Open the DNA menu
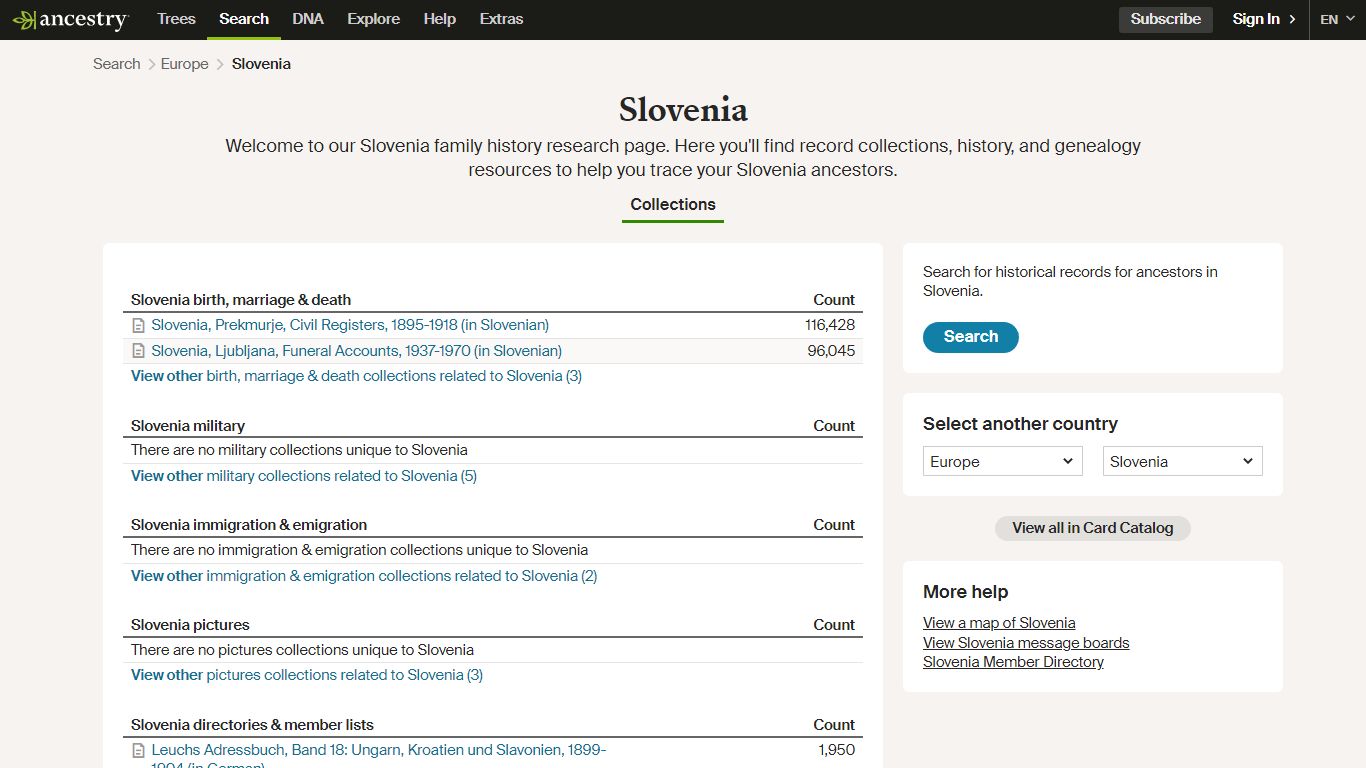 click(308, 19)
